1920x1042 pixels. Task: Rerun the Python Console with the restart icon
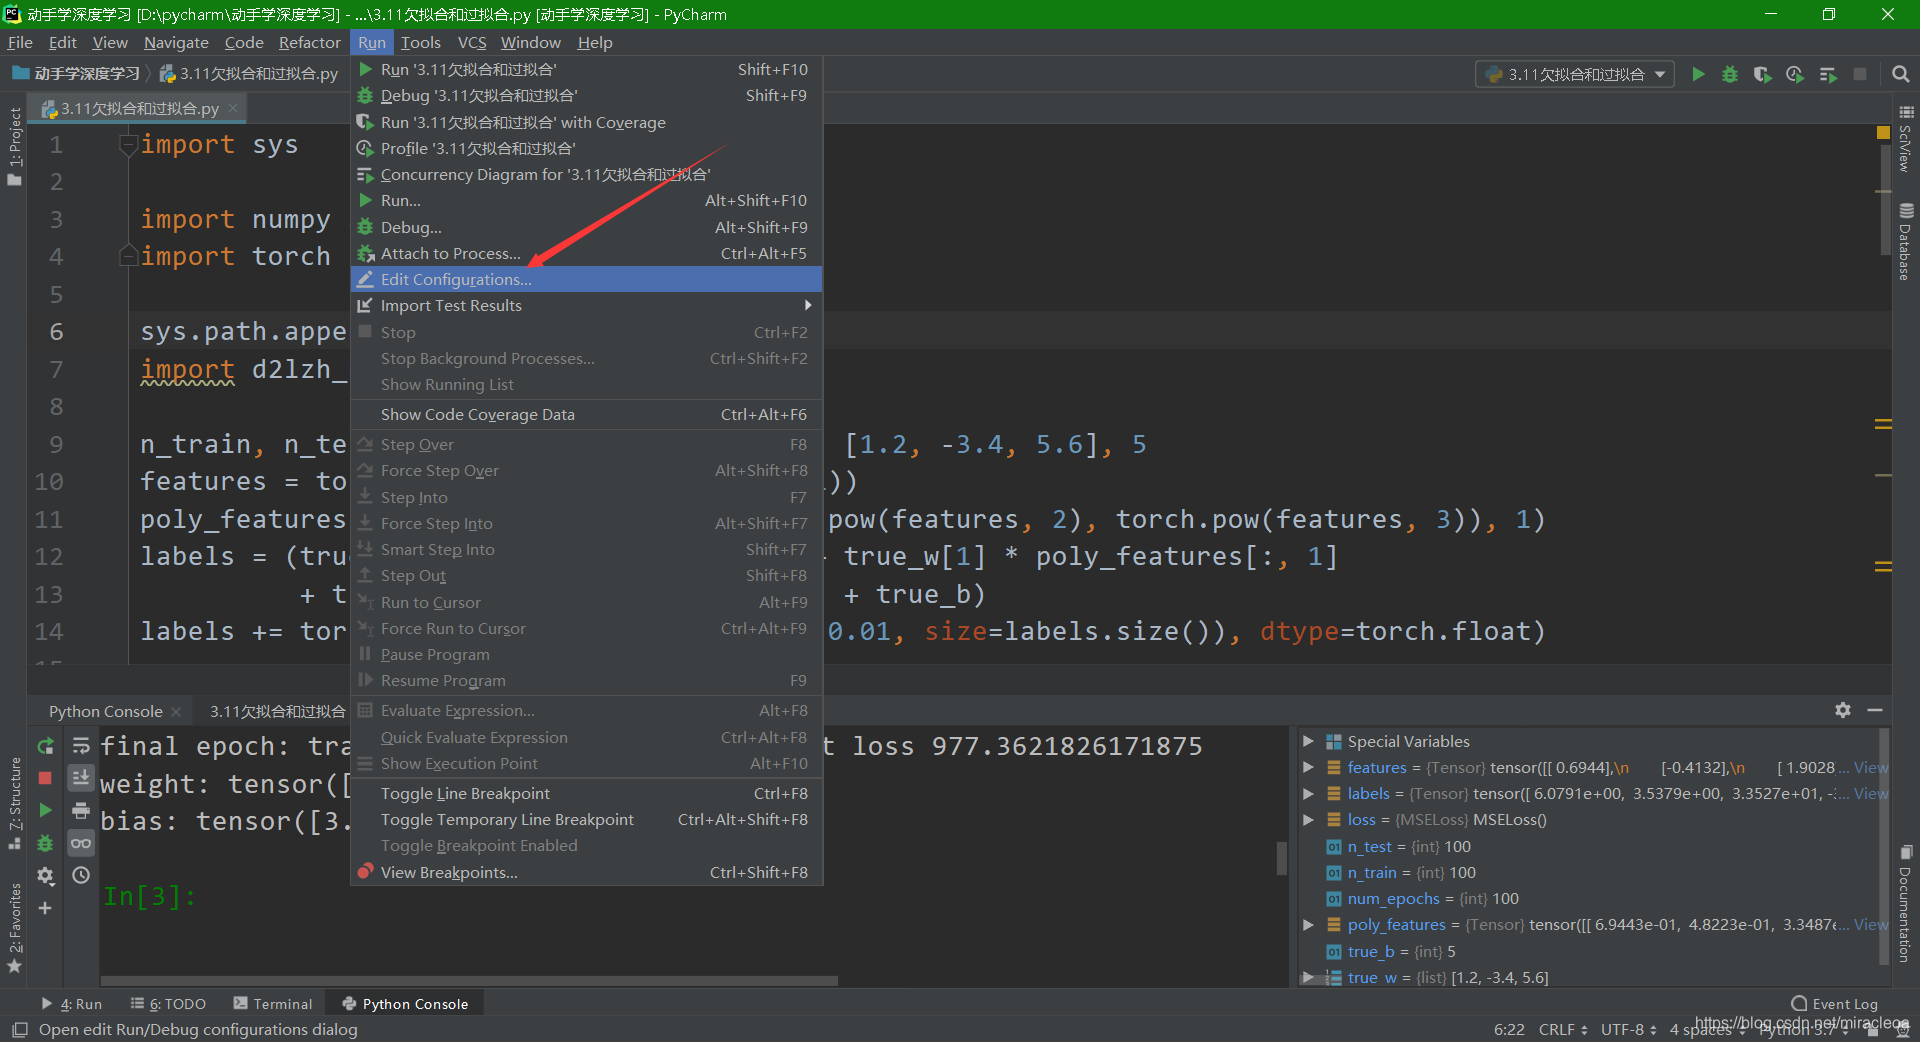pyautogui.click(x=45, y=747)
